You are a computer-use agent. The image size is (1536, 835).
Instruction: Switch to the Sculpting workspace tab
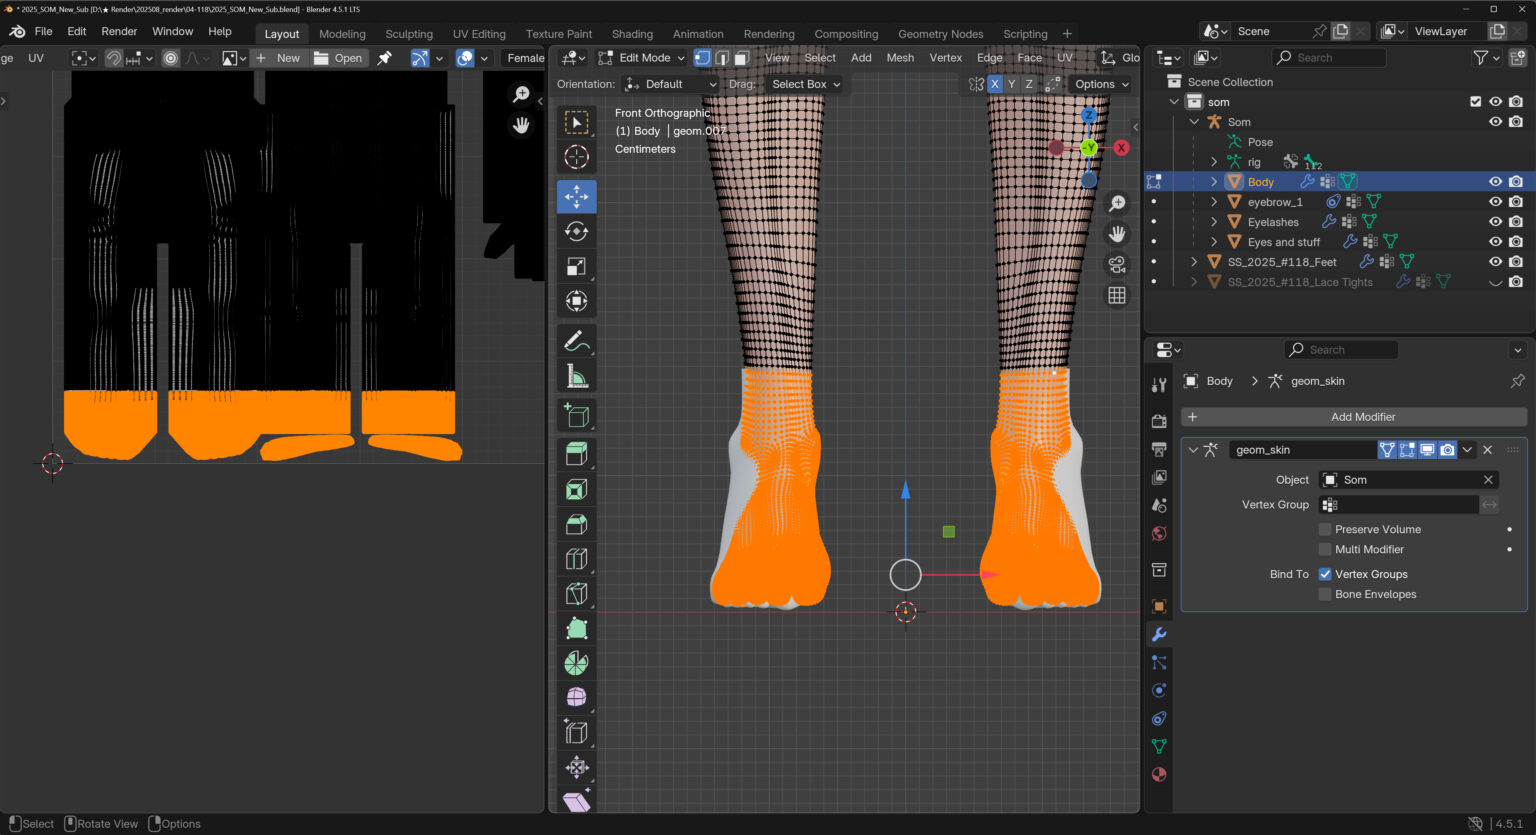[409, 34]
